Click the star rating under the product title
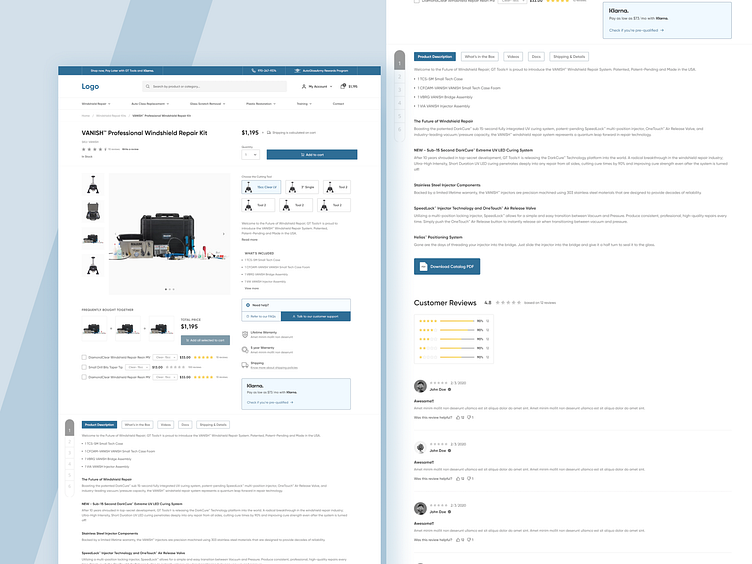This screenshot has width=752, height=564. pyautogui.click(x=94, y=150)
